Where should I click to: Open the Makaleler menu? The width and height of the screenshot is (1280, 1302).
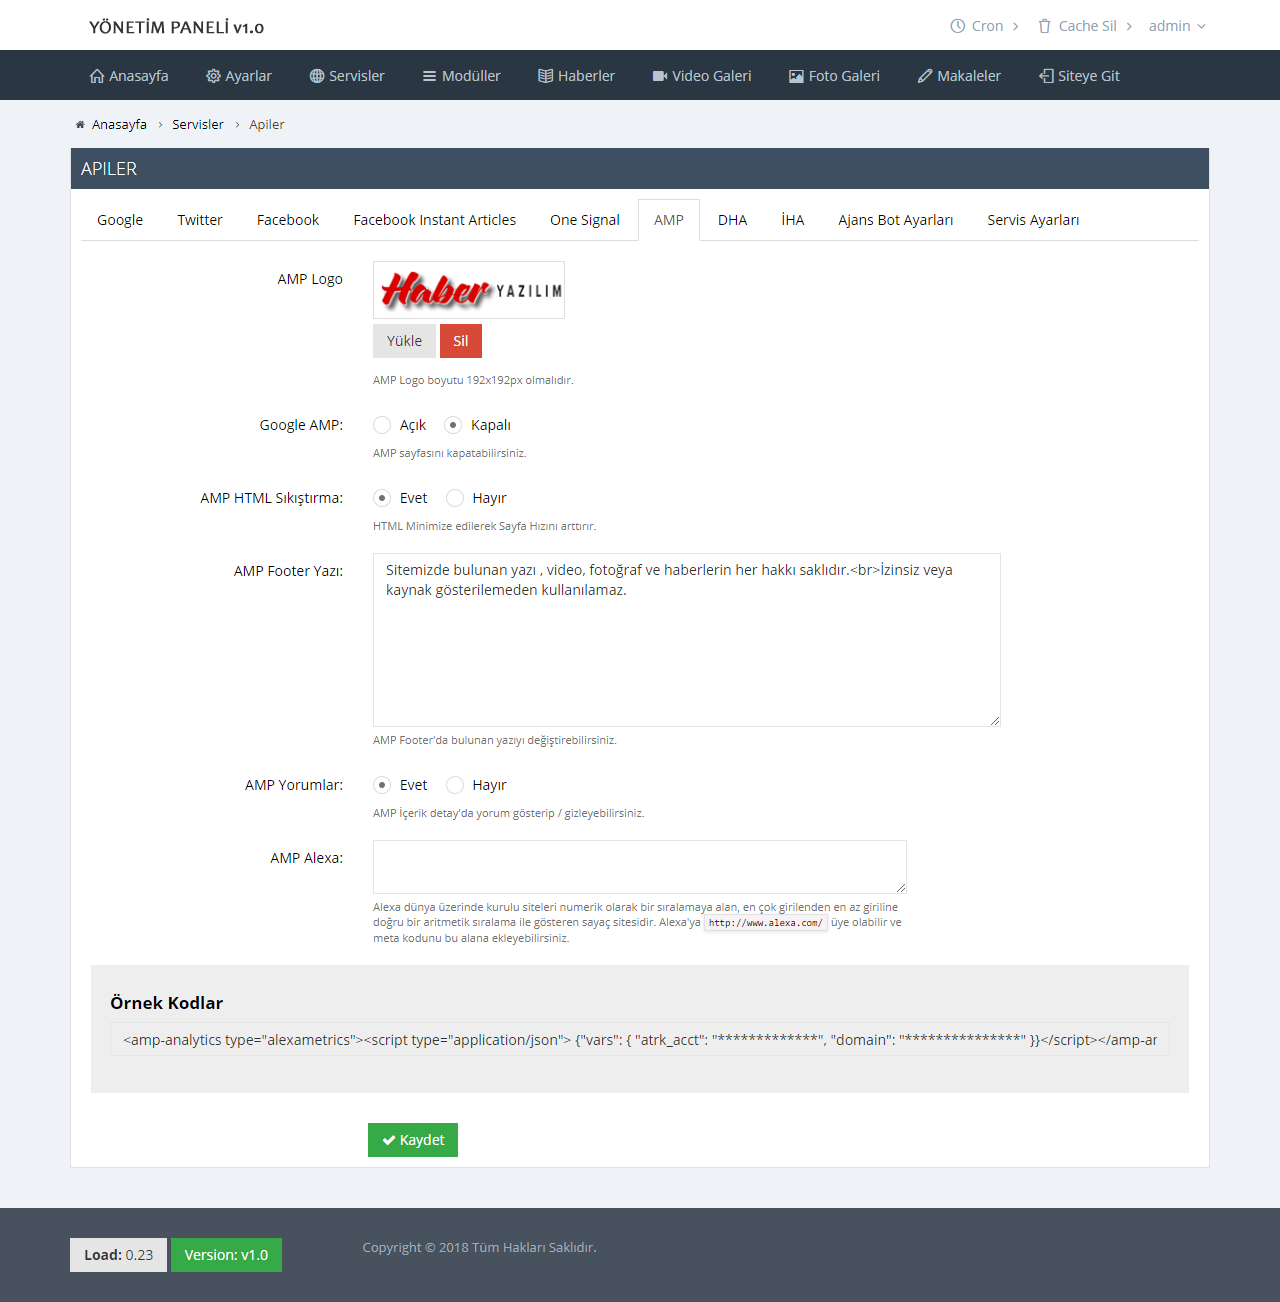(960, 76)
